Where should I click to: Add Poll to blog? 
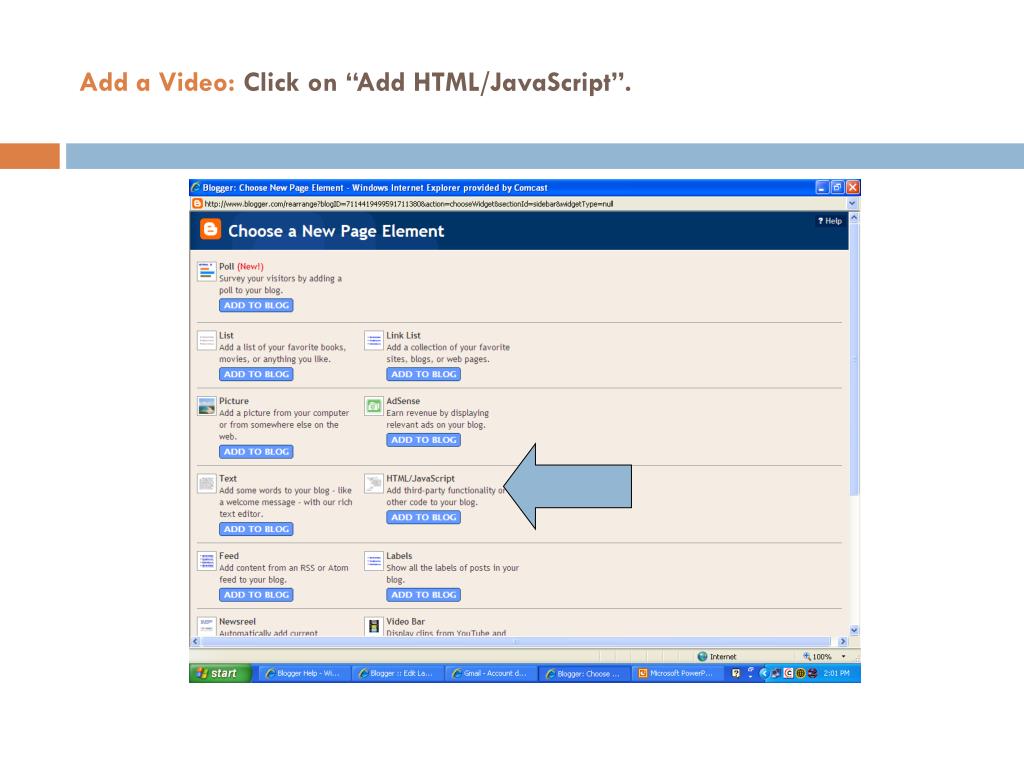pyautogui.click(x=256, y=305)
